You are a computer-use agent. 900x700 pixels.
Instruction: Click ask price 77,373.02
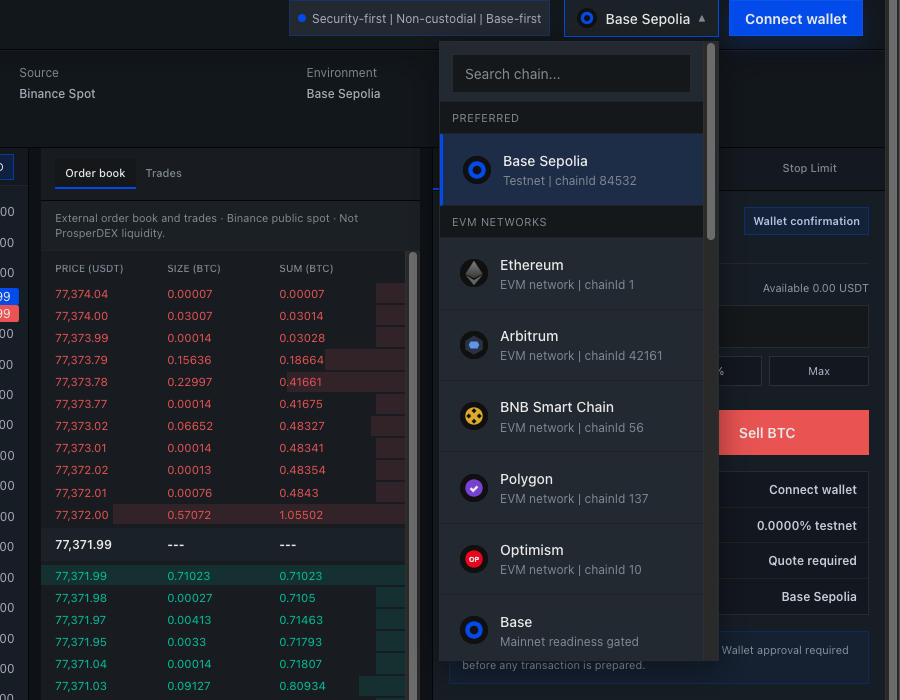coord(82,426)
